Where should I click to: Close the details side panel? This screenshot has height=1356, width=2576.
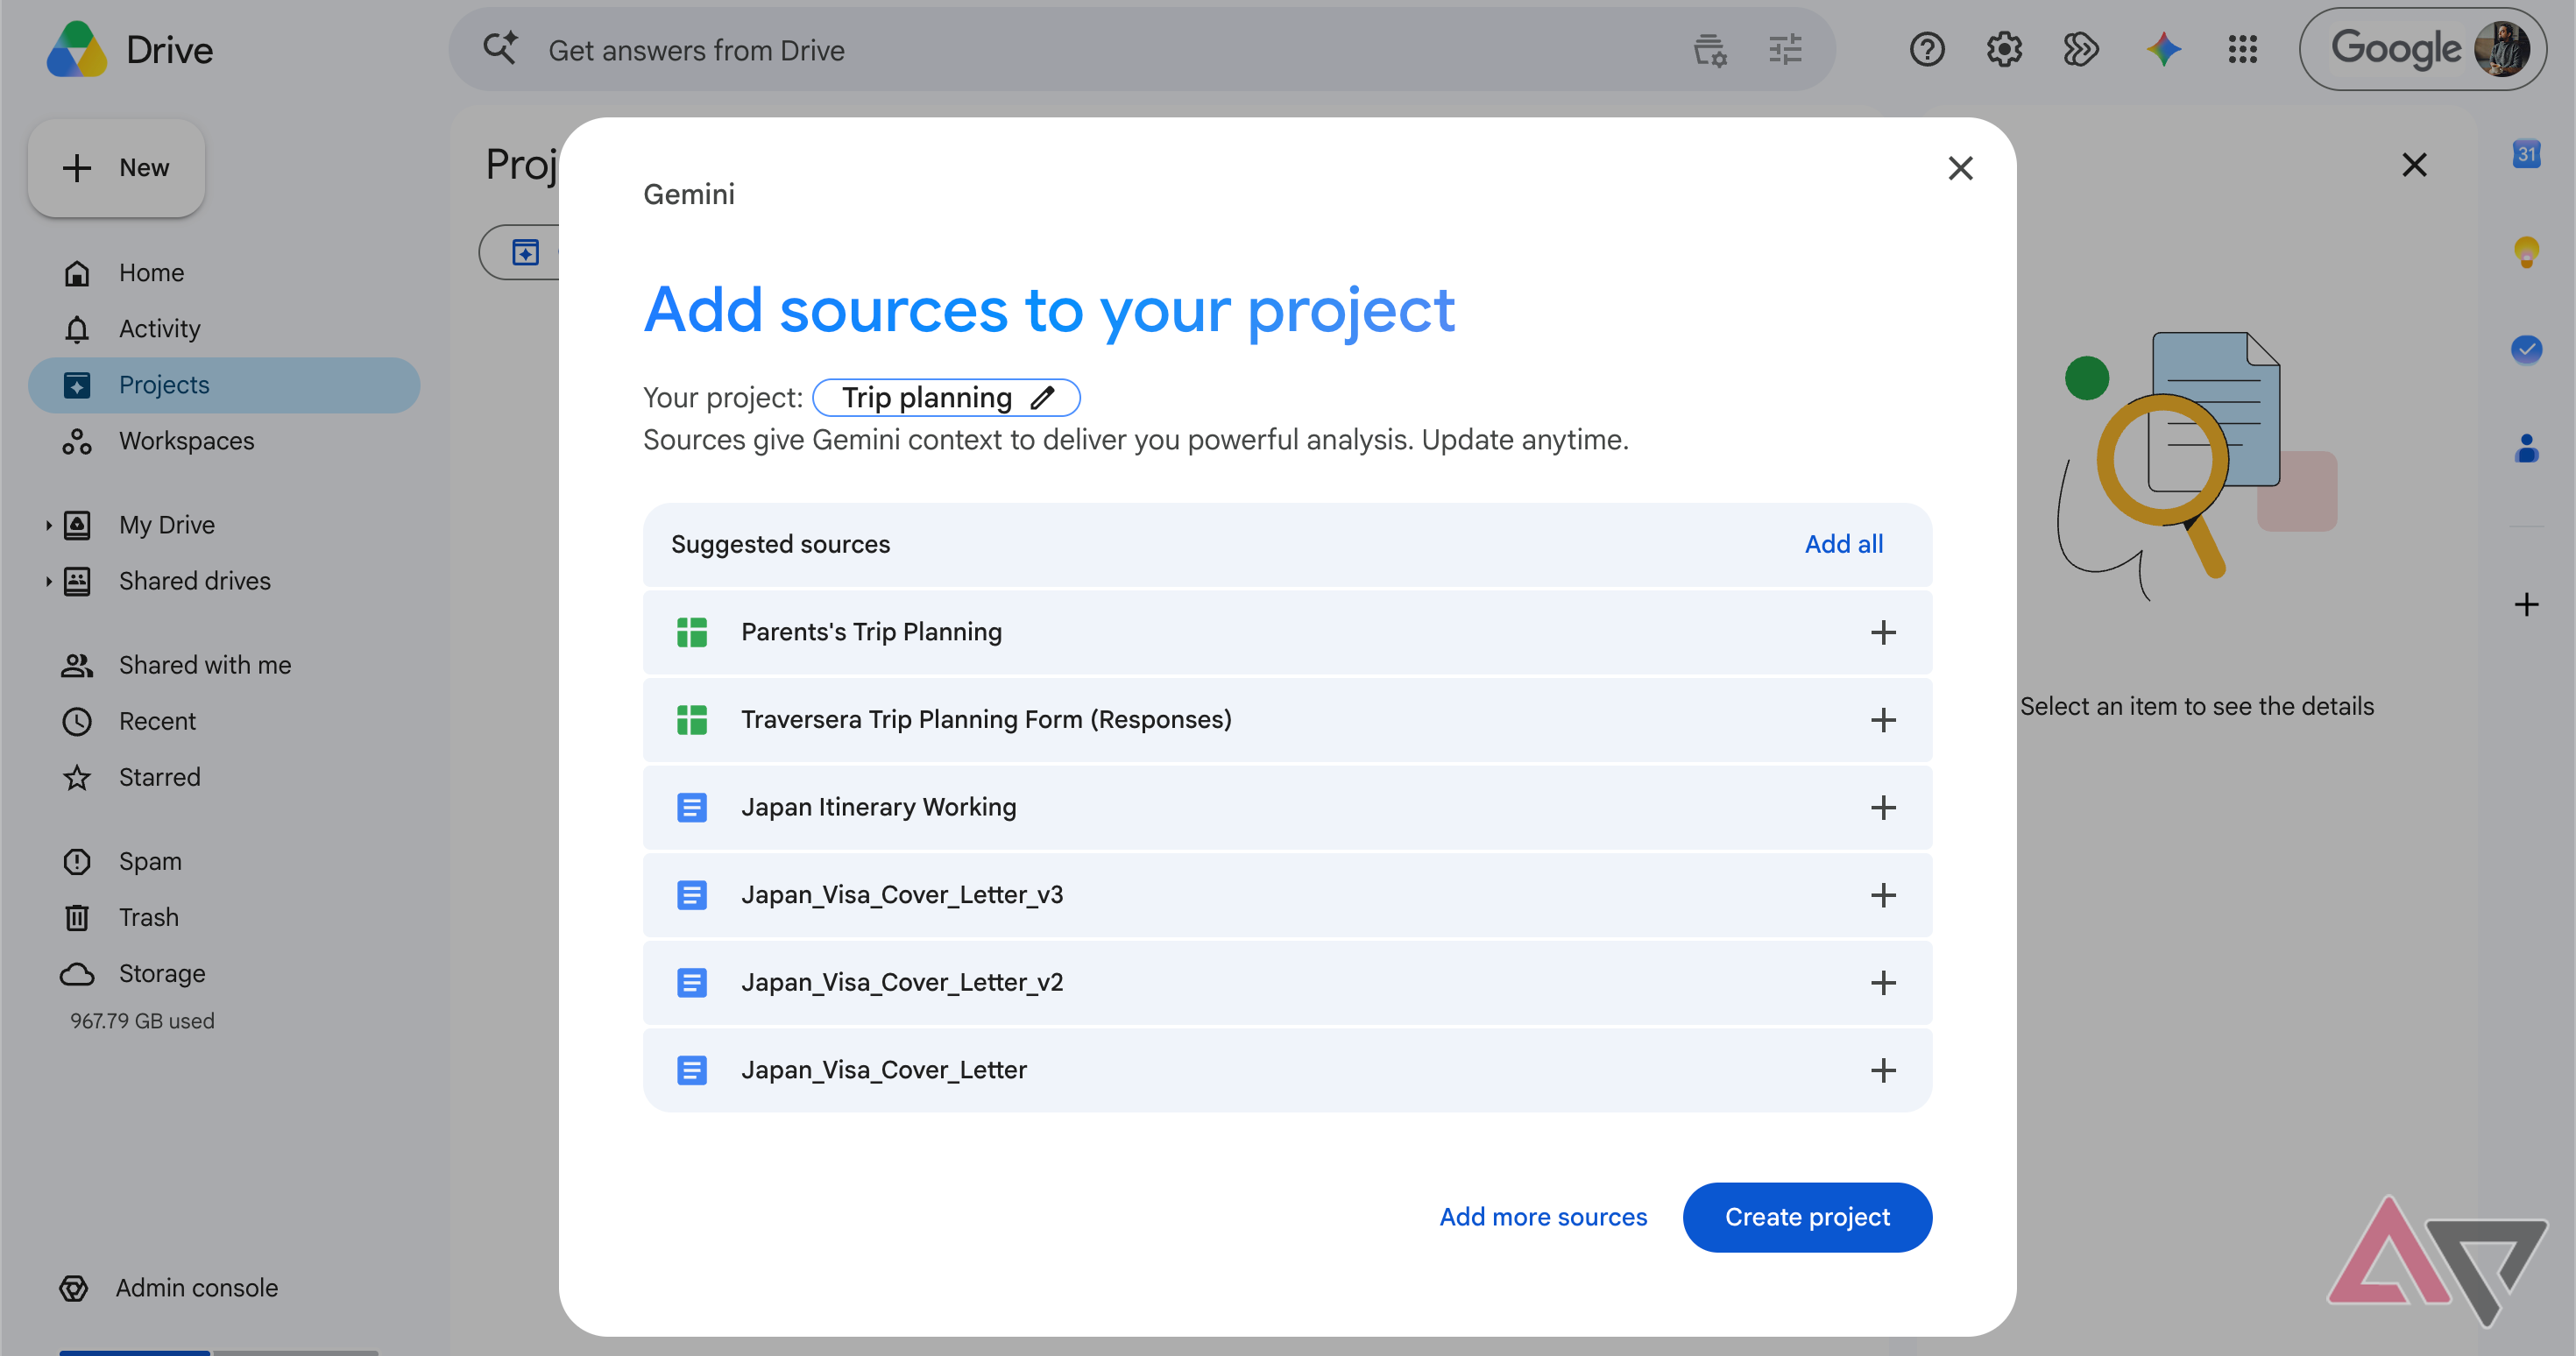click(x=2414, y=165)
